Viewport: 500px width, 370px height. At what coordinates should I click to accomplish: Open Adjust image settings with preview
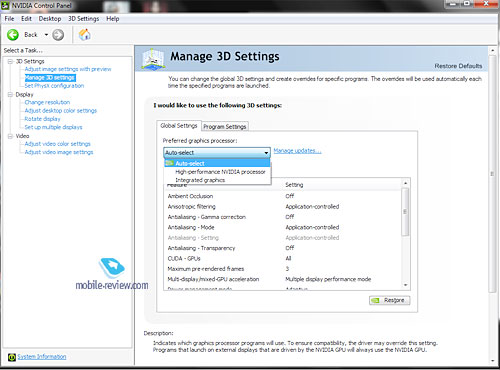(68, 69)
